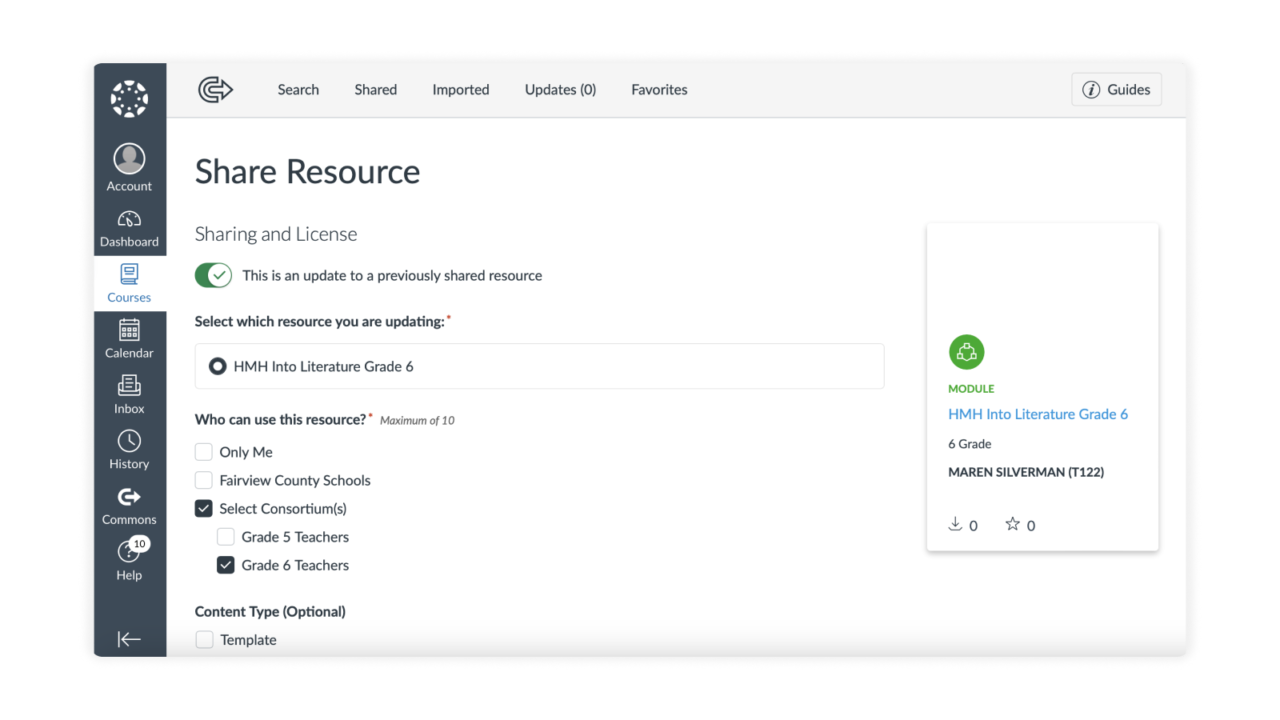Click MAREN SILVERMAN (T122) author name
The height and width of the screenshot is (720, 1280).
1026,472
